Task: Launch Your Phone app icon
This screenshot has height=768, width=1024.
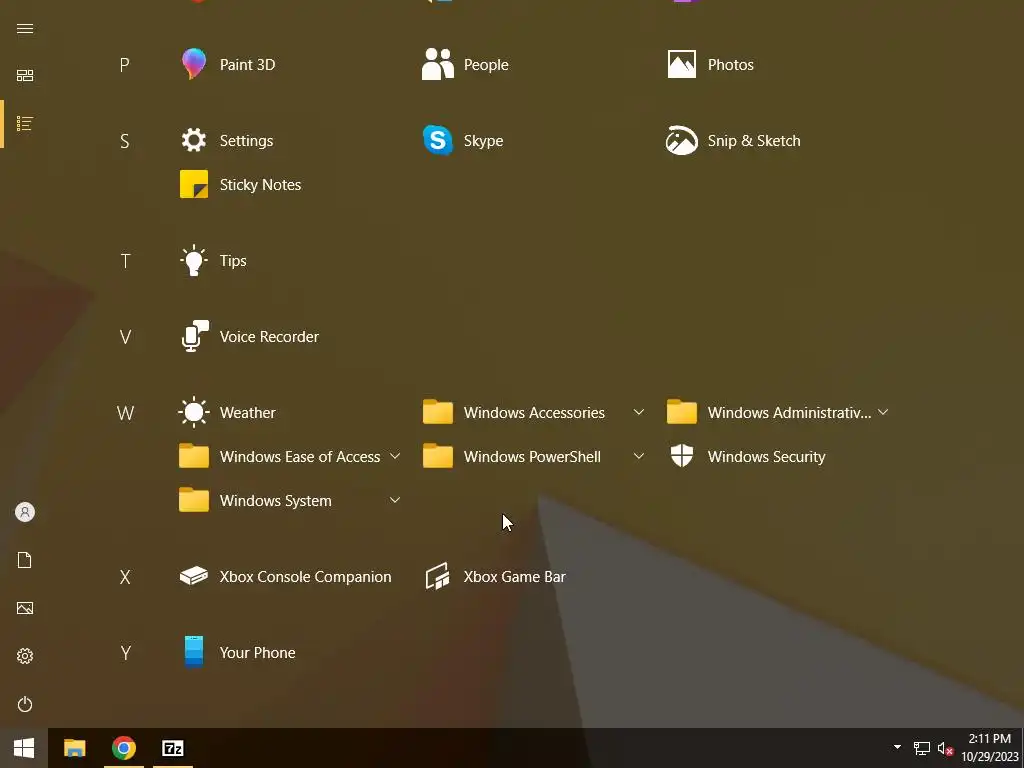Action: point(194,652)
